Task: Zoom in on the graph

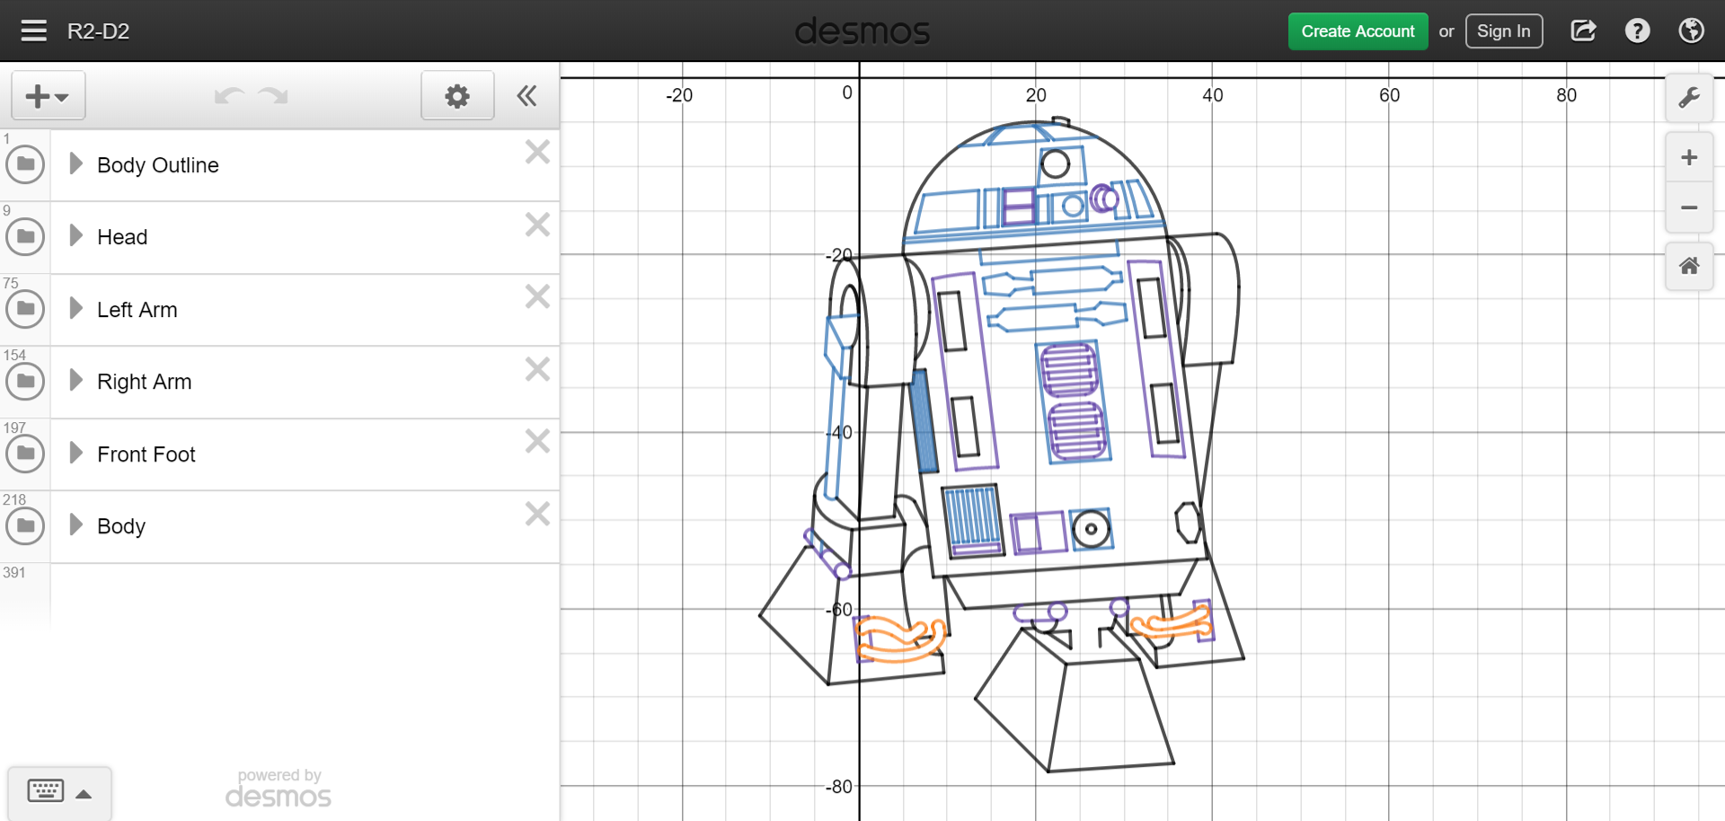Action: pyautogui.click(x=1689, y=158)
